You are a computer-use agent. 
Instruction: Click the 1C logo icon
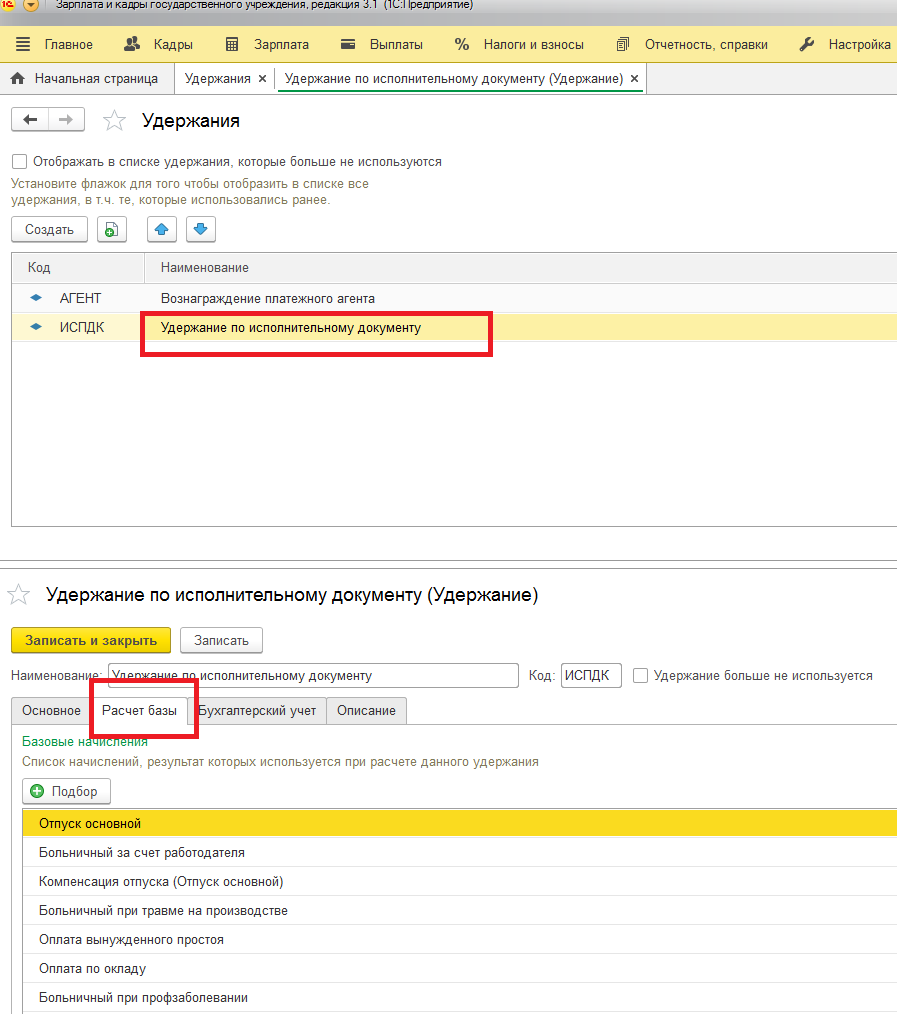8,5
